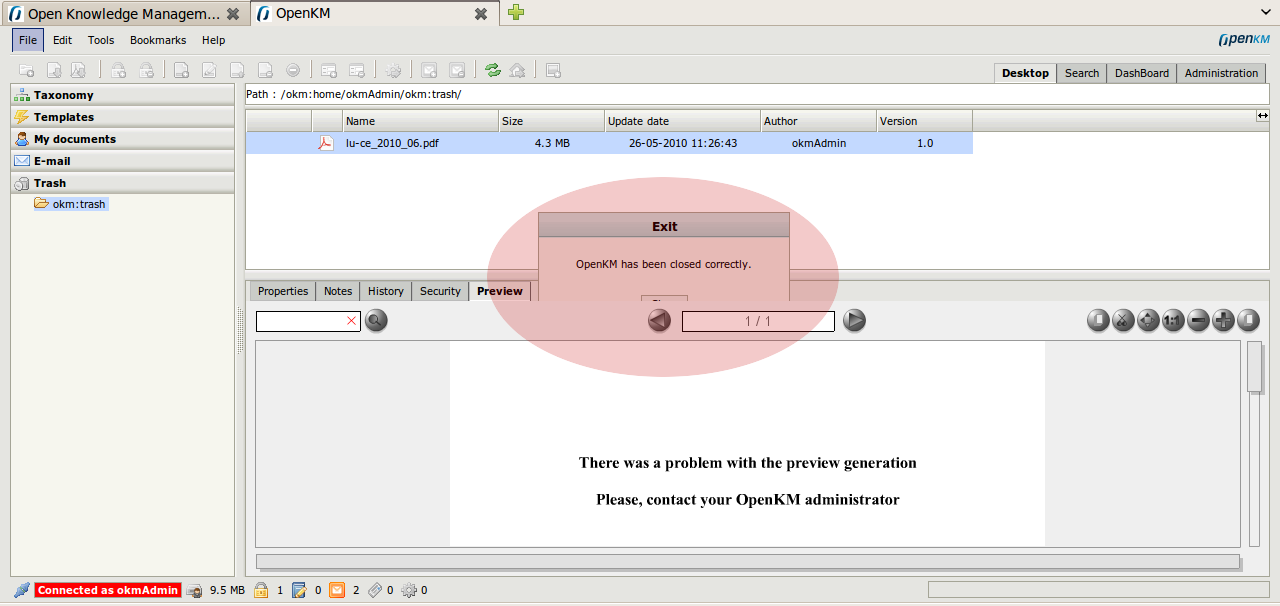The width and height of the screenshot is (1280, 606).
Task: Click the column resize arrows icon
Action: pyautogui.click(x=1262, y=117)
